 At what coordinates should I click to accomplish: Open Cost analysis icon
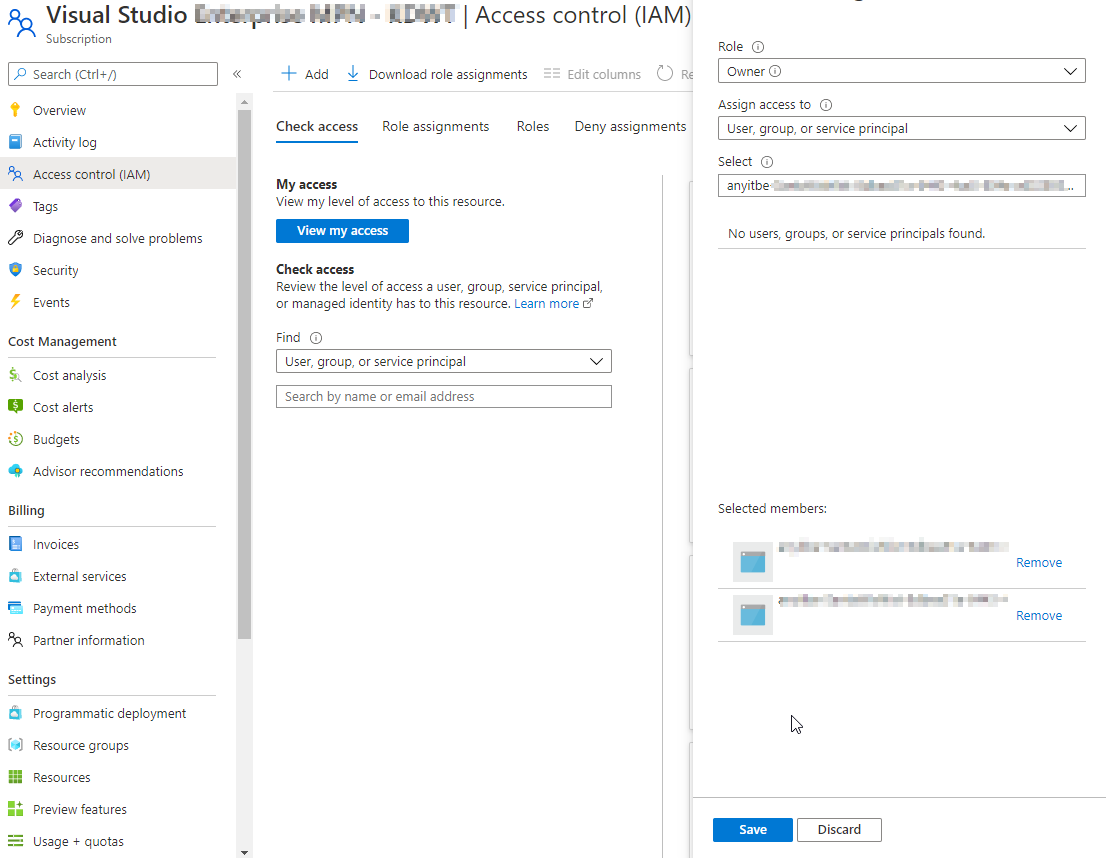[16, 375]
